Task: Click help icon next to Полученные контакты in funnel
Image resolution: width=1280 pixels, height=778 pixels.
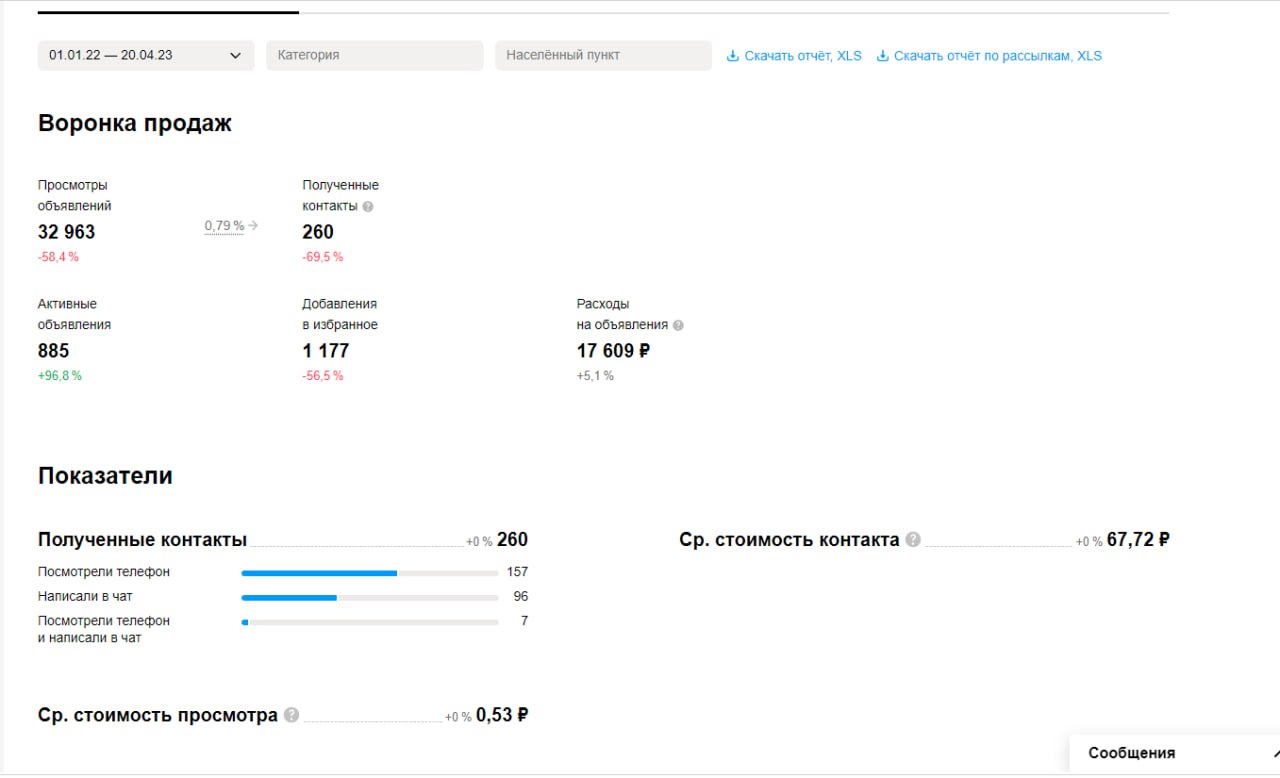Action: (368, 207)
